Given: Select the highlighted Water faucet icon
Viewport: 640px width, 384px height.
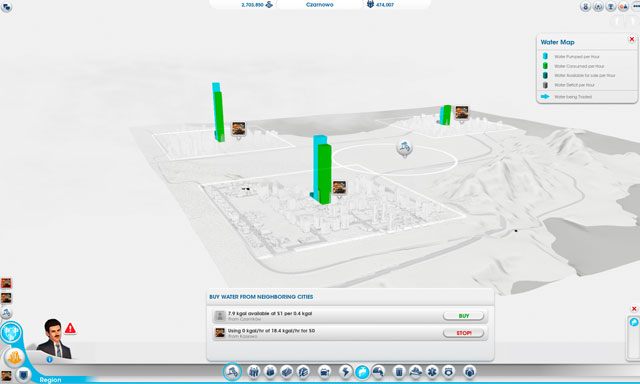Looking at the screenshot, I should coord(362,372).
